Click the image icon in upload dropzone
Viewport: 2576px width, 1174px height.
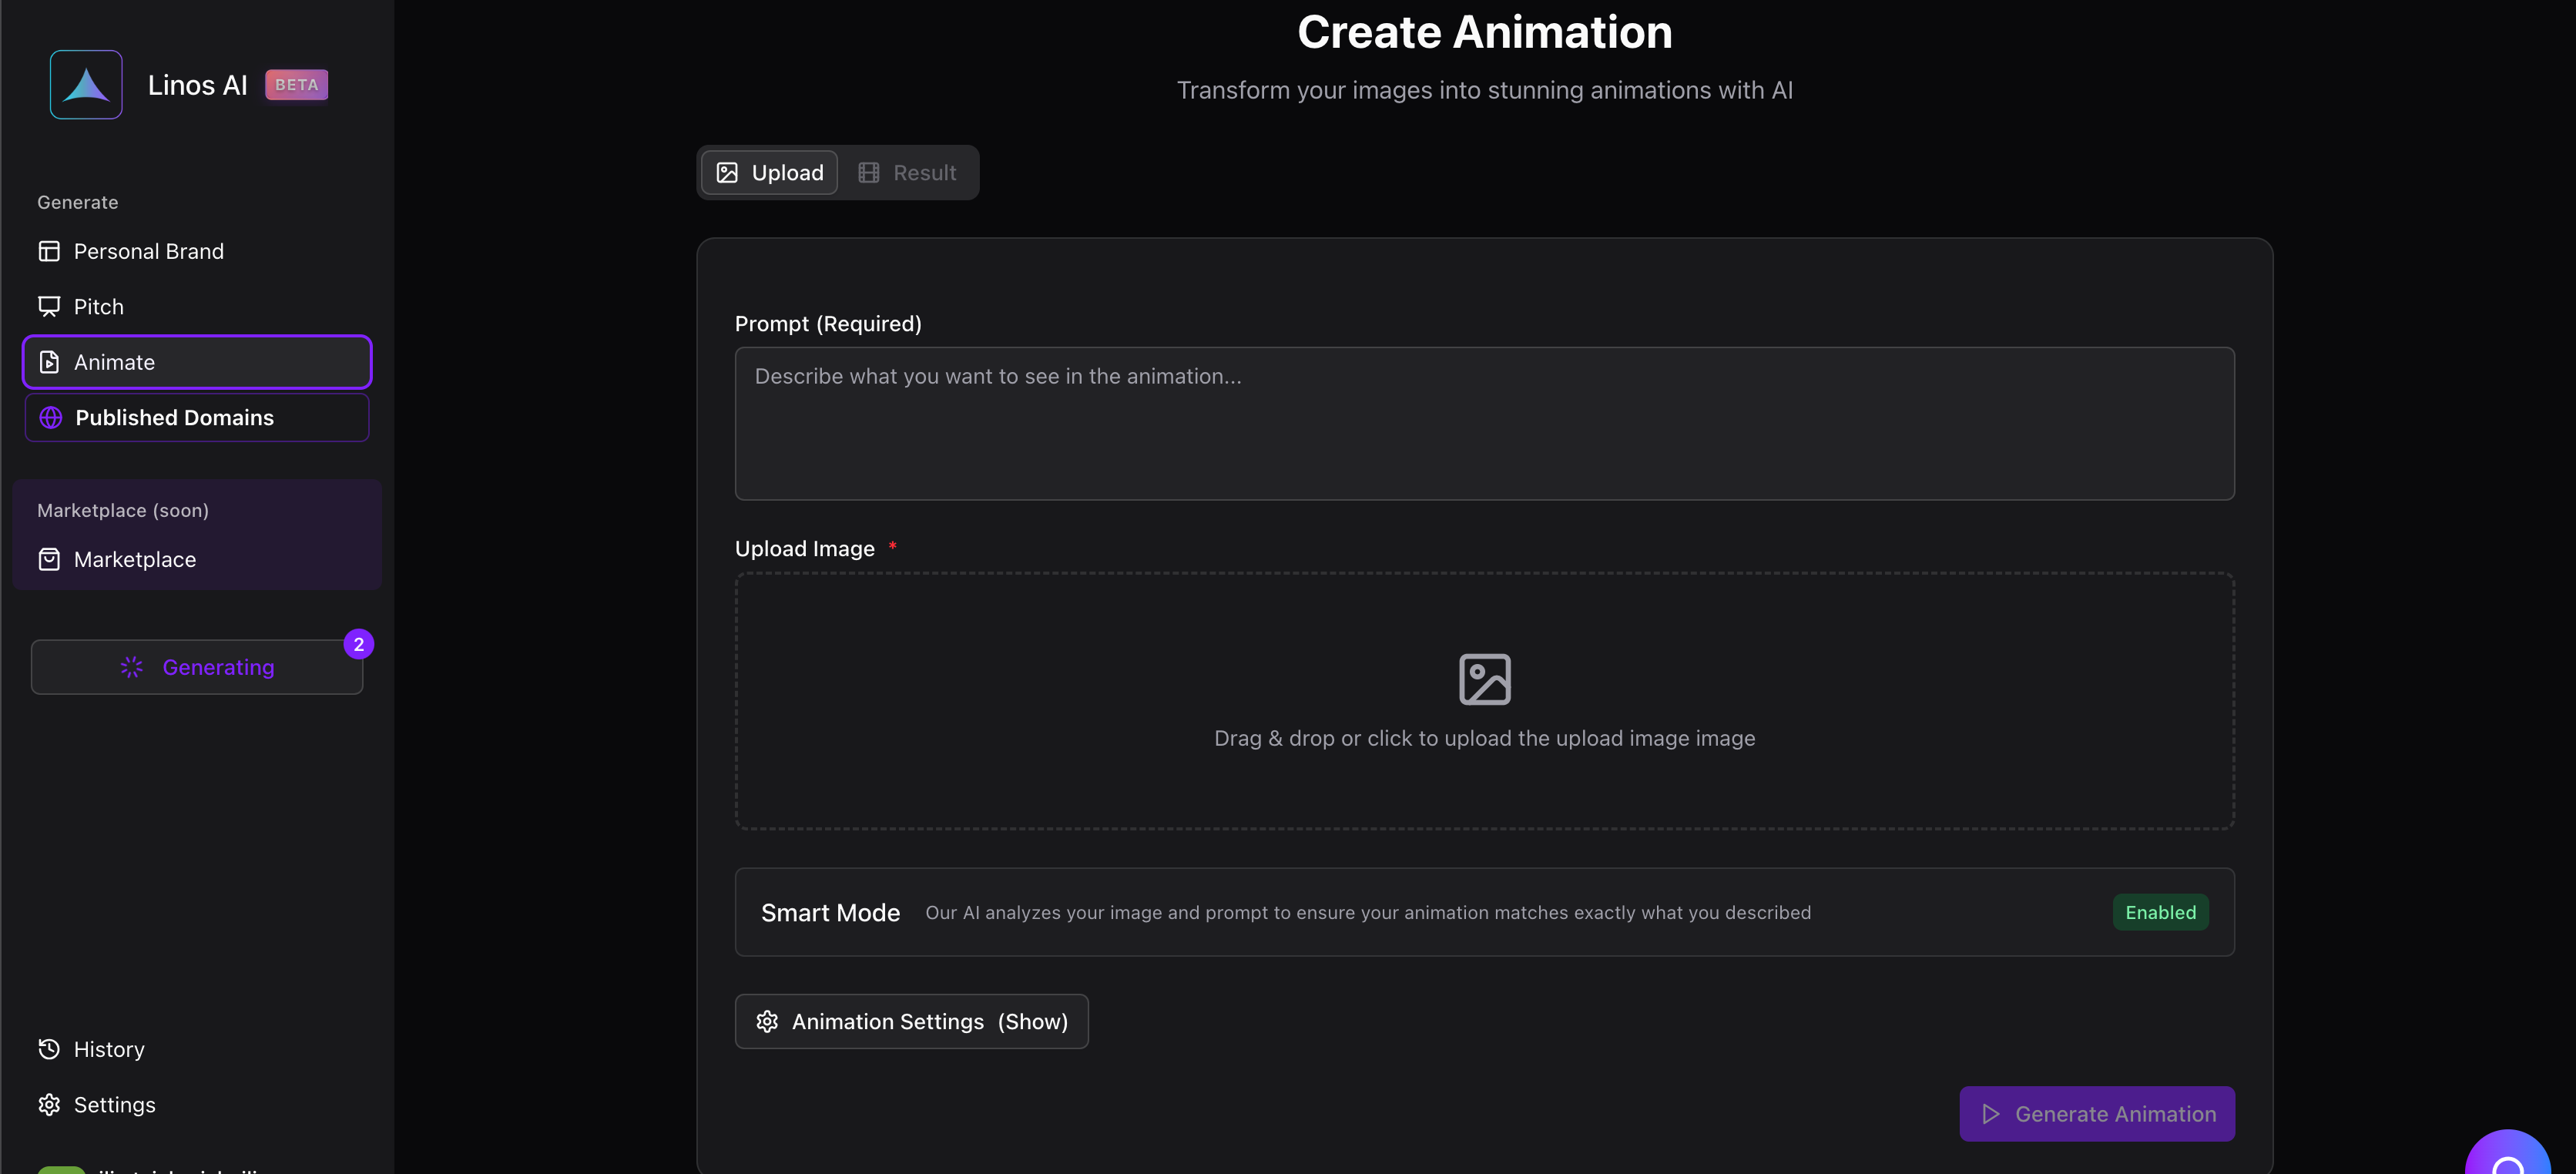pyautogui.click(x=1484, y=679)
